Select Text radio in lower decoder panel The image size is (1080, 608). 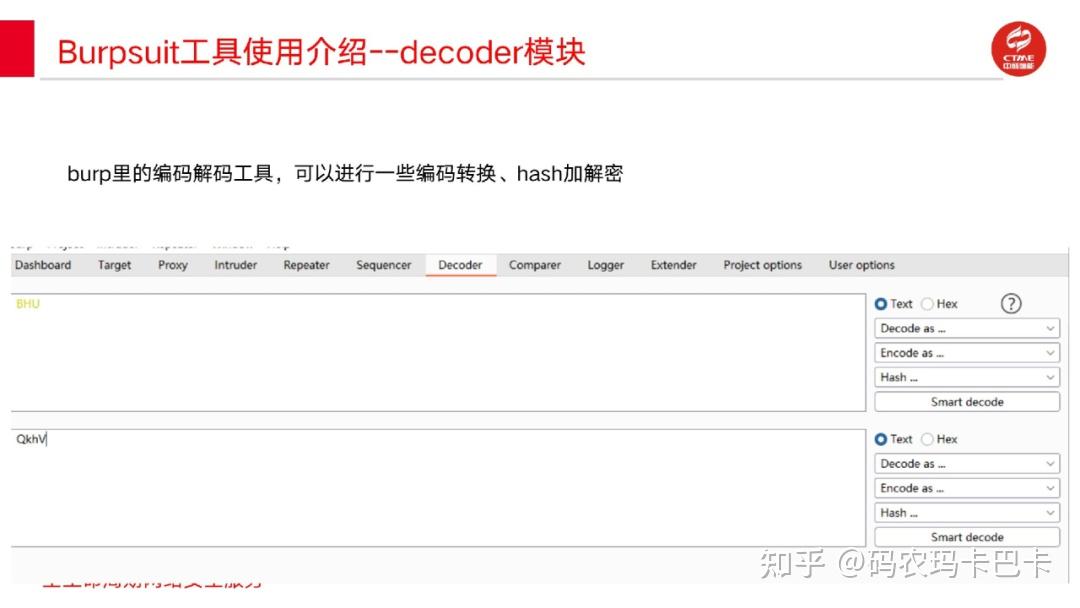(881, 439)
